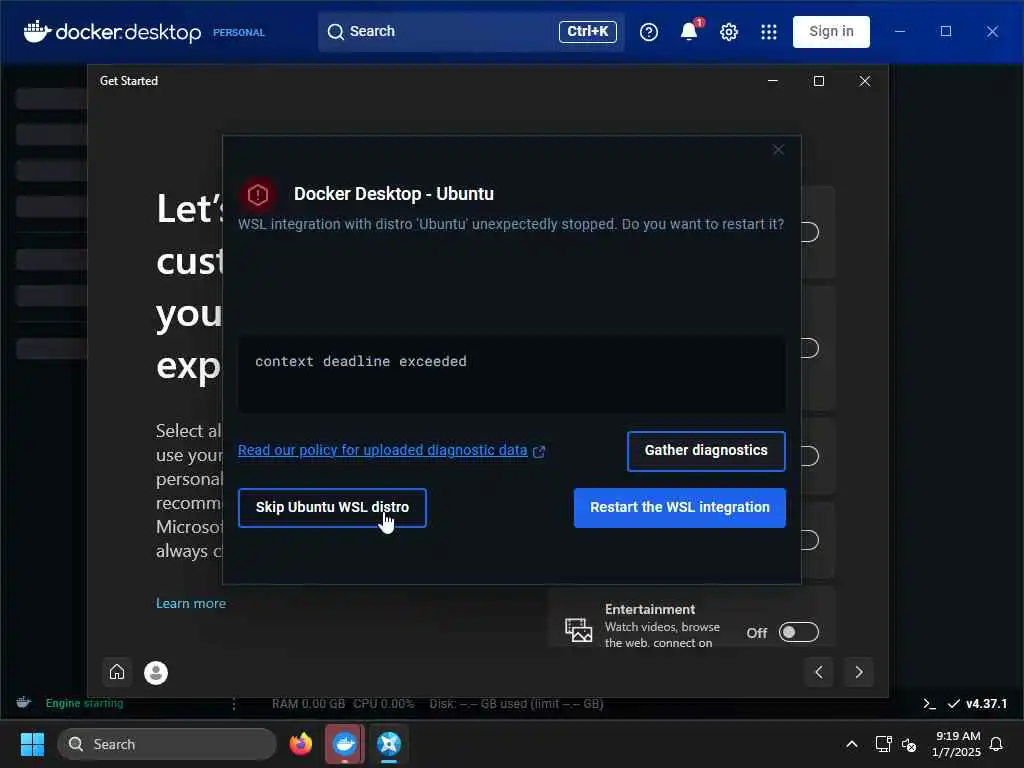Click PERSONAL plan label
The image size is (1024, 768).
238,33
